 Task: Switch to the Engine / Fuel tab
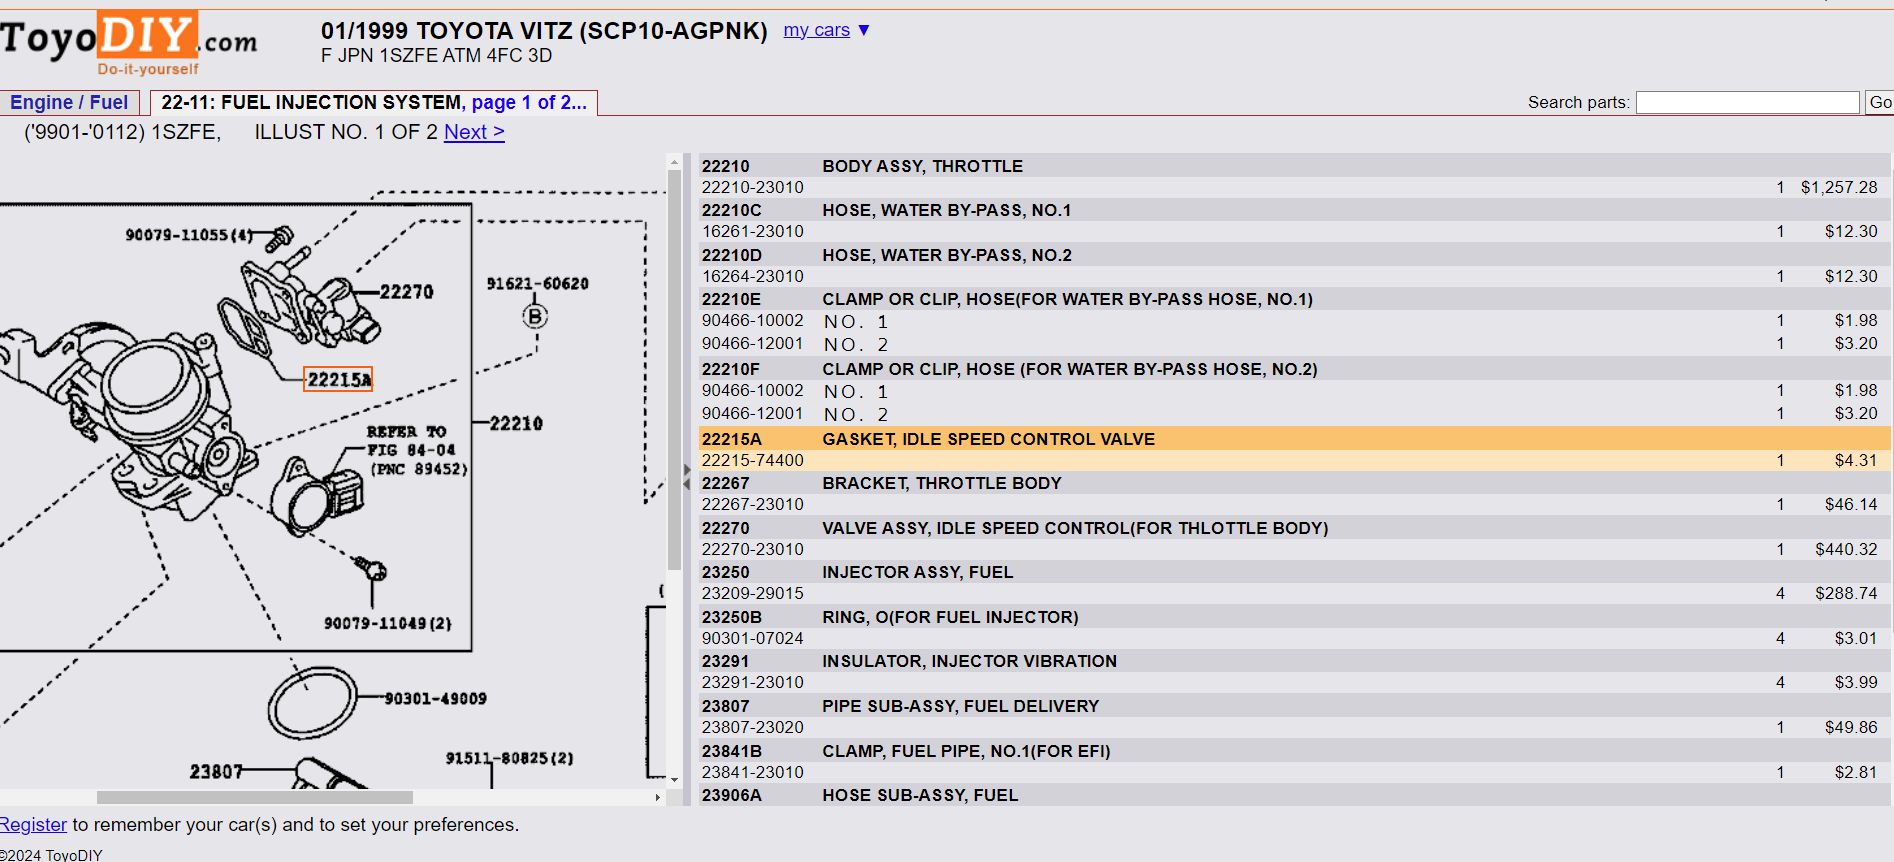(69, 102)
